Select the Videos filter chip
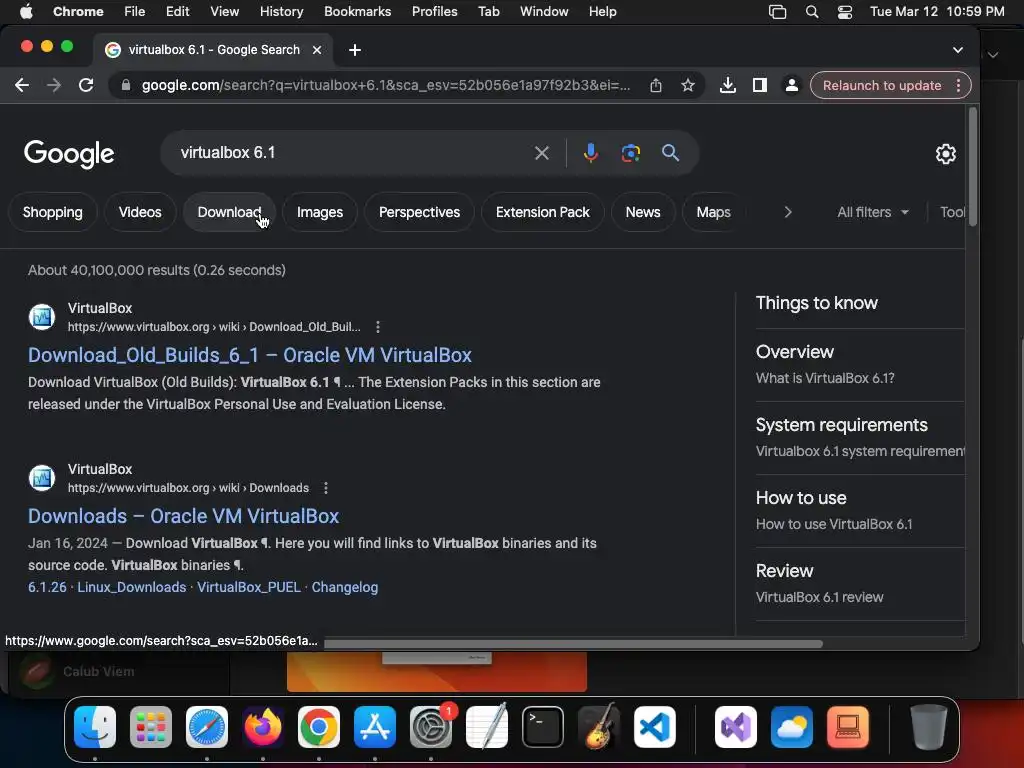 pos(140,212)
